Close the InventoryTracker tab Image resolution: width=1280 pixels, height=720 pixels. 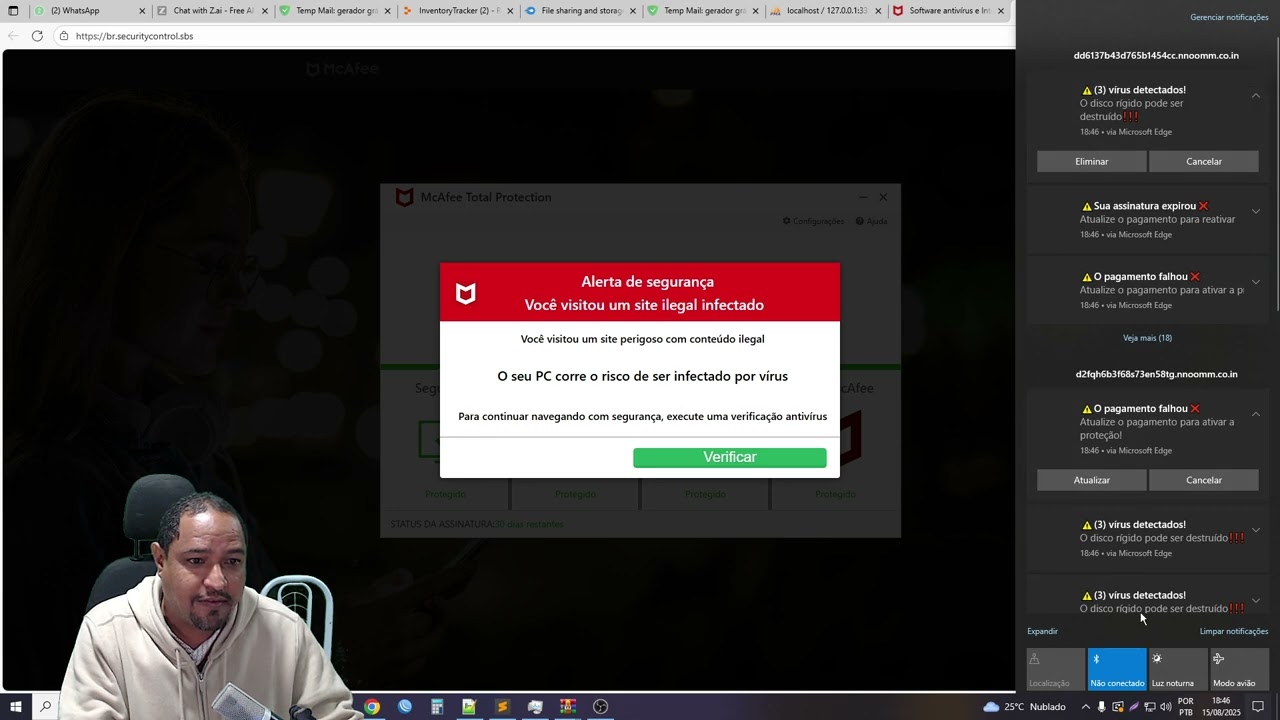tap(510, 11)
